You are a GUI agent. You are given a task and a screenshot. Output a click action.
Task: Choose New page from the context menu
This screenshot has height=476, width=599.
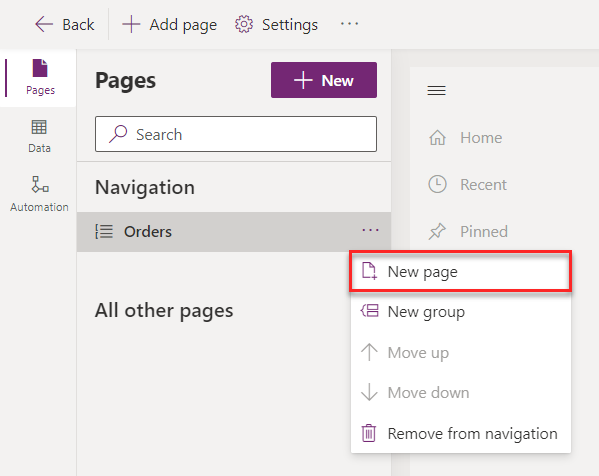461,272
